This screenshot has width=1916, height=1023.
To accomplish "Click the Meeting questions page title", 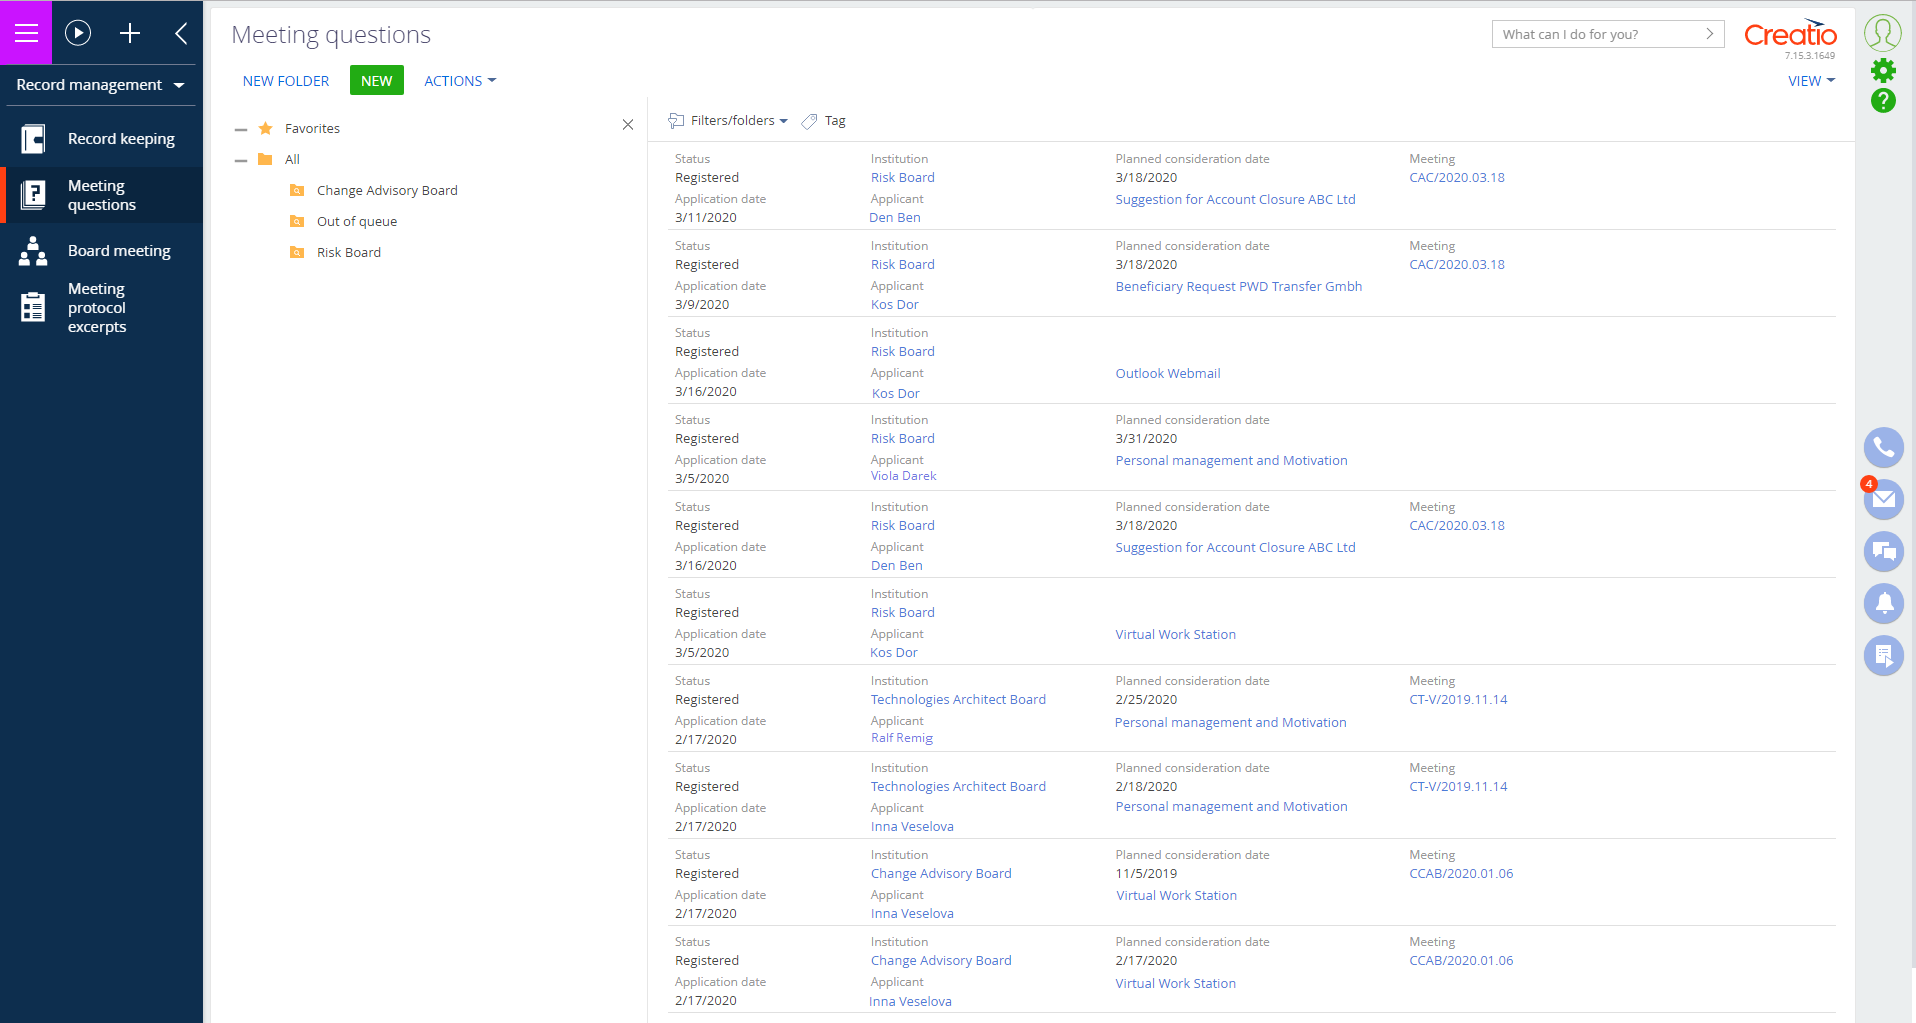I will (x=331, y=35).
